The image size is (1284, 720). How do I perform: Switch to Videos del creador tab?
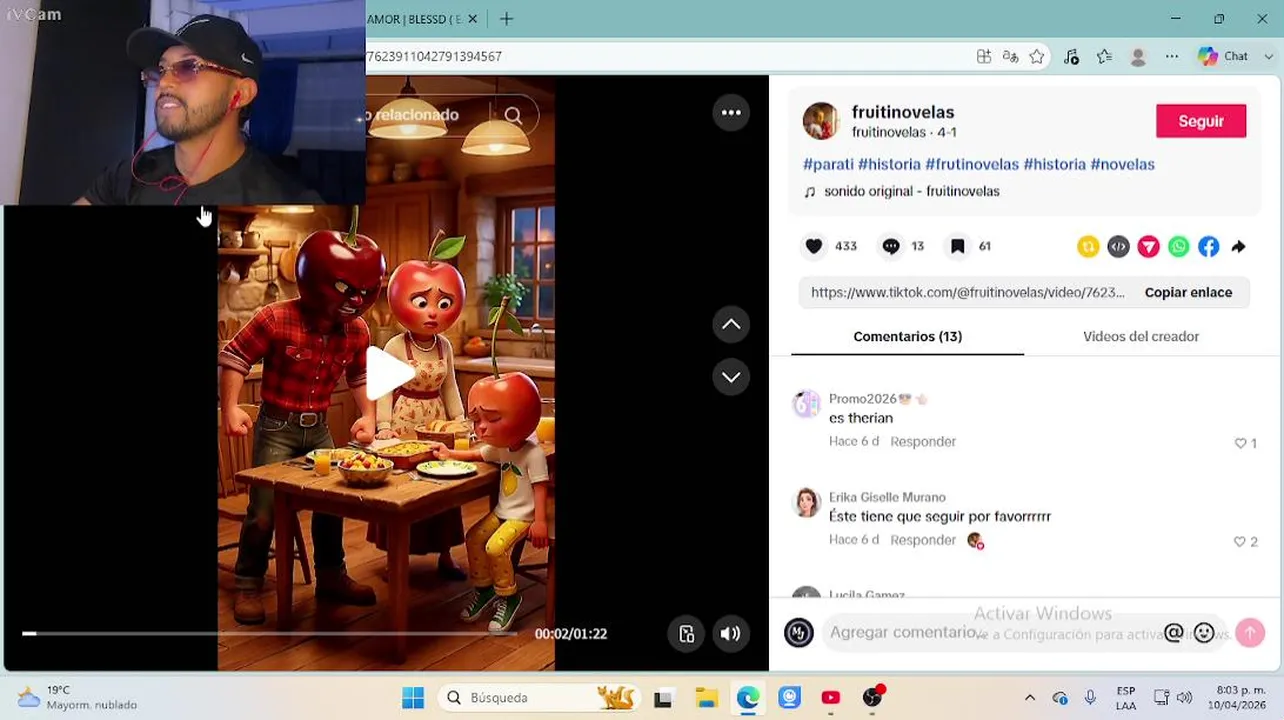click(x=1141, y=336)
